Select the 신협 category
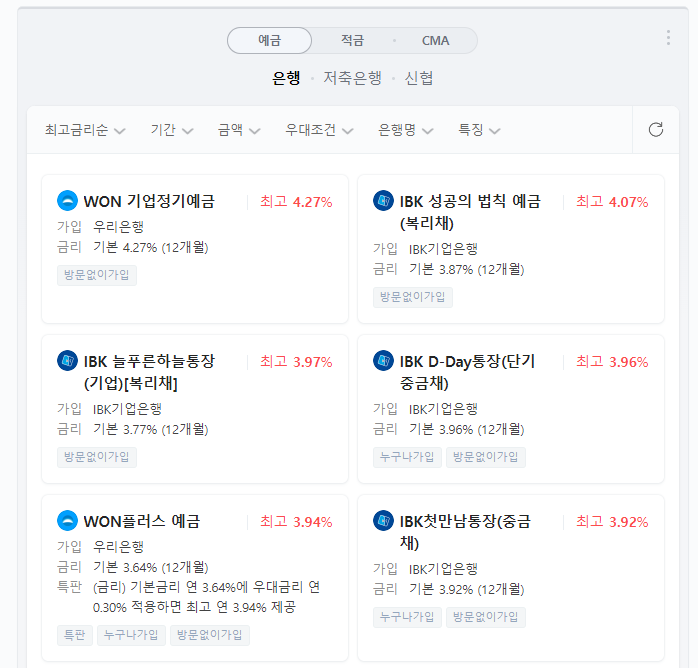Viewport: 698px width, 668px height. coord(418,78)
